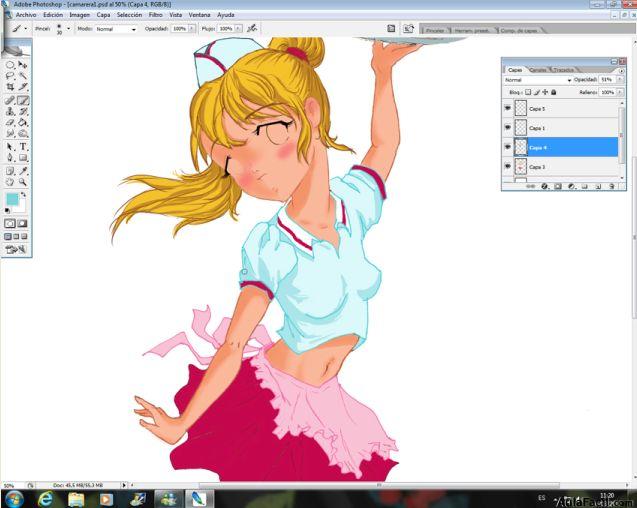
Task: Switch to Quick Mask mode
Action: [x=22, y=224]
